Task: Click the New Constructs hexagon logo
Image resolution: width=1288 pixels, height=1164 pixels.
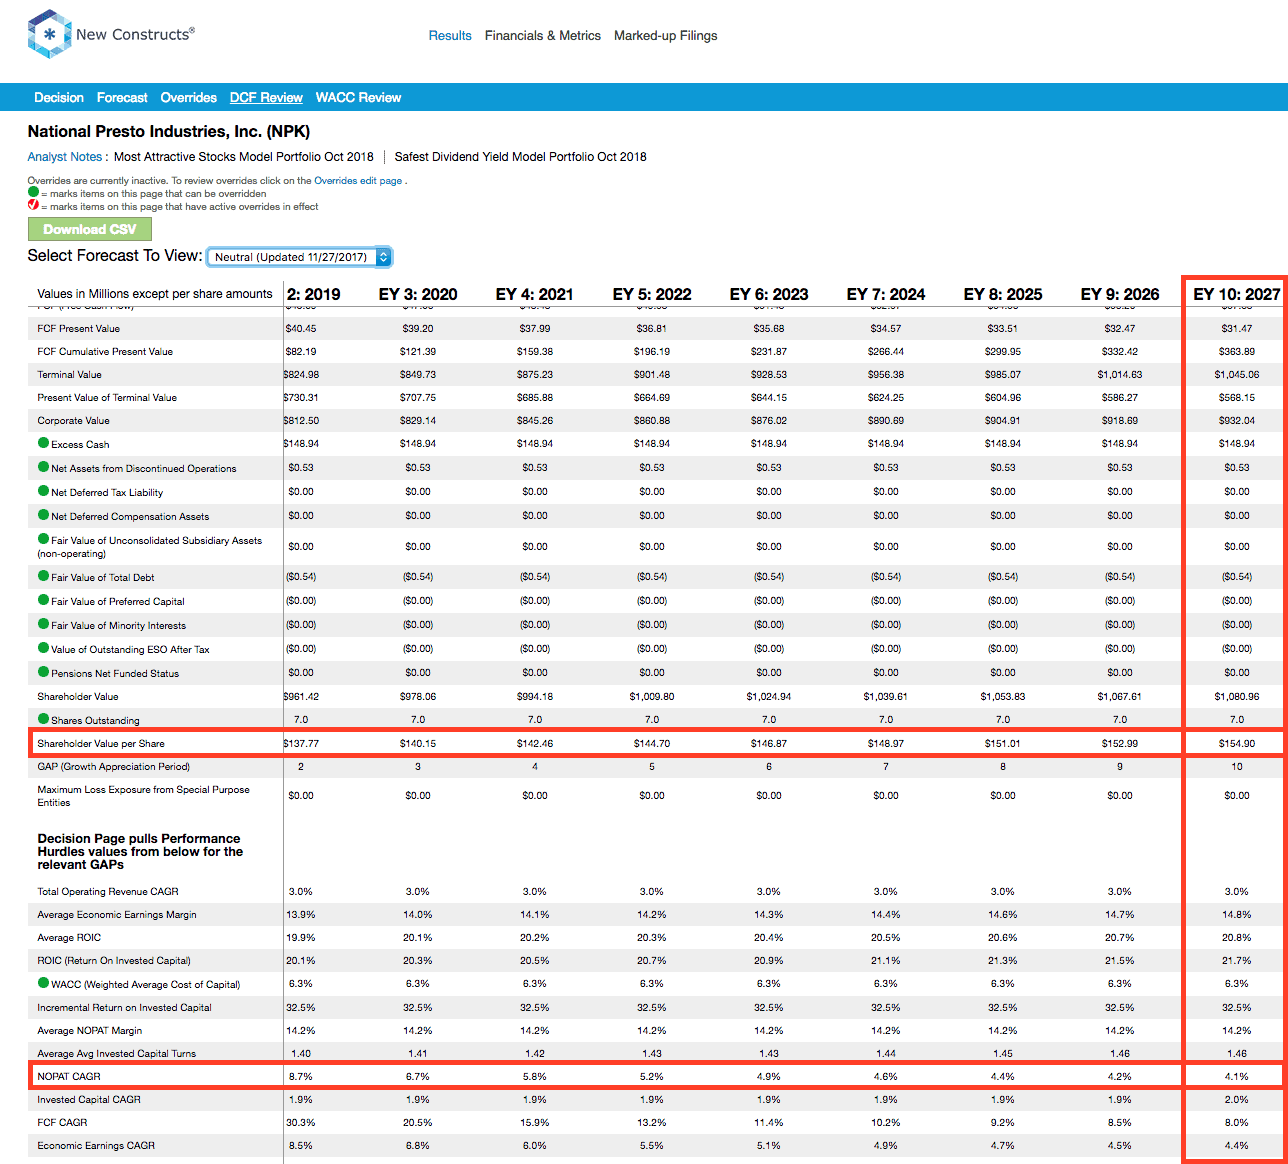Action: pos(48,34)
